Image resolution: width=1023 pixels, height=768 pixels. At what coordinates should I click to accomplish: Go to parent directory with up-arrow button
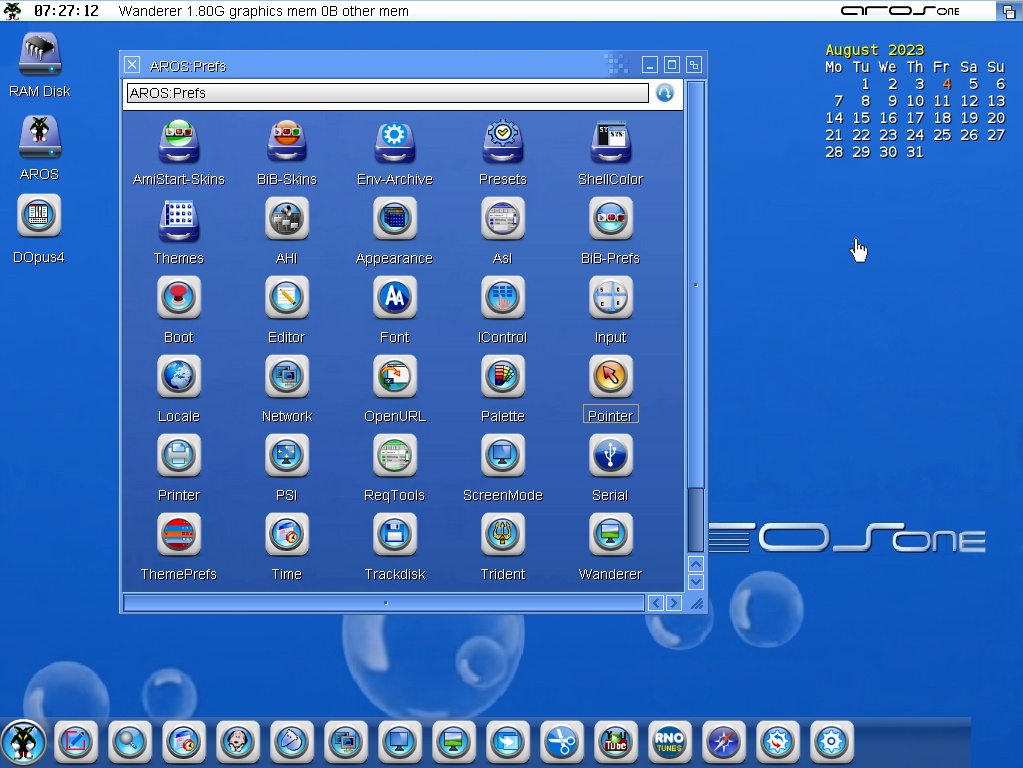coord(665,93)
